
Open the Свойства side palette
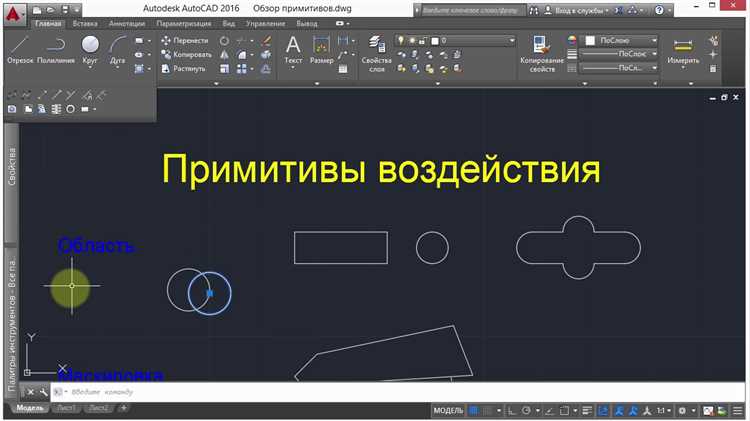(11, 166)
